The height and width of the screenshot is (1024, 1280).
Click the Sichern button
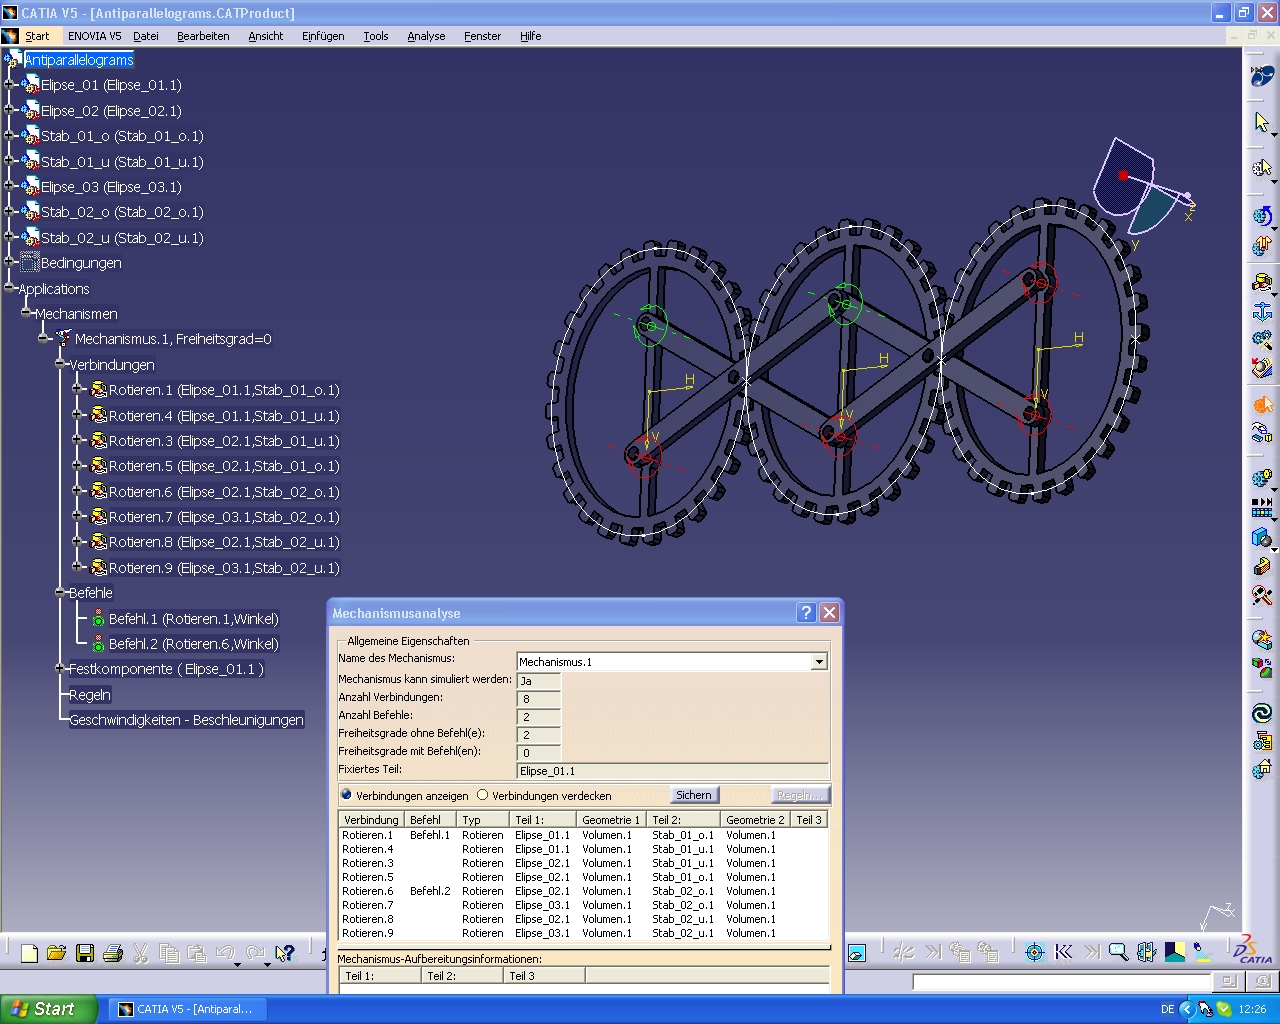click(x=694, y=795)
